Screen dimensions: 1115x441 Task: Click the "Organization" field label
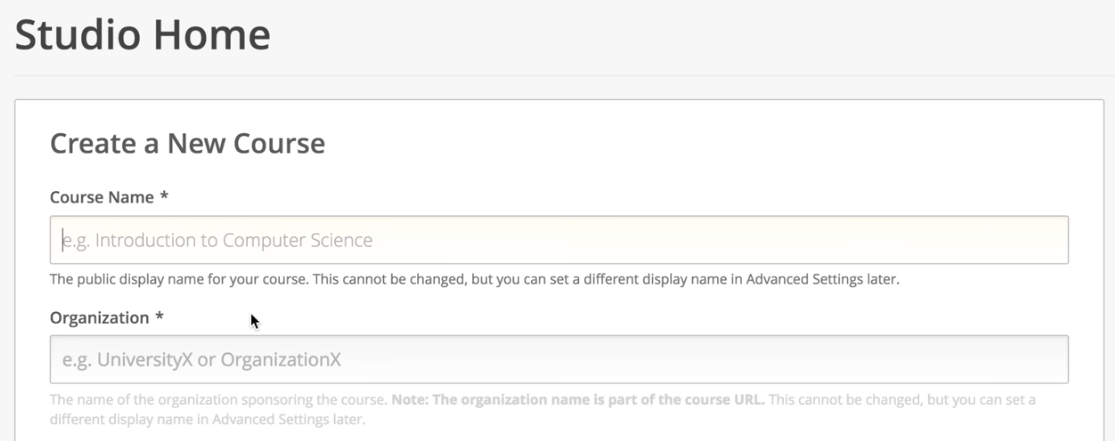point(99,317)
